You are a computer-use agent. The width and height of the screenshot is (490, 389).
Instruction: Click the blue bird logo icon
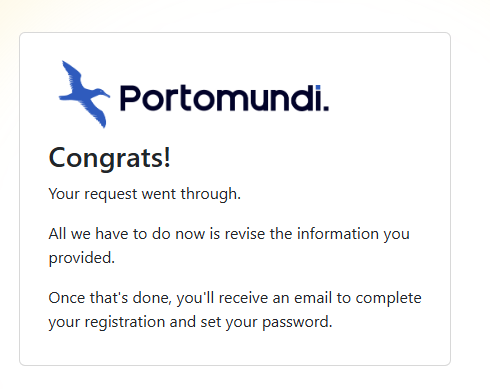click(84, 94)
